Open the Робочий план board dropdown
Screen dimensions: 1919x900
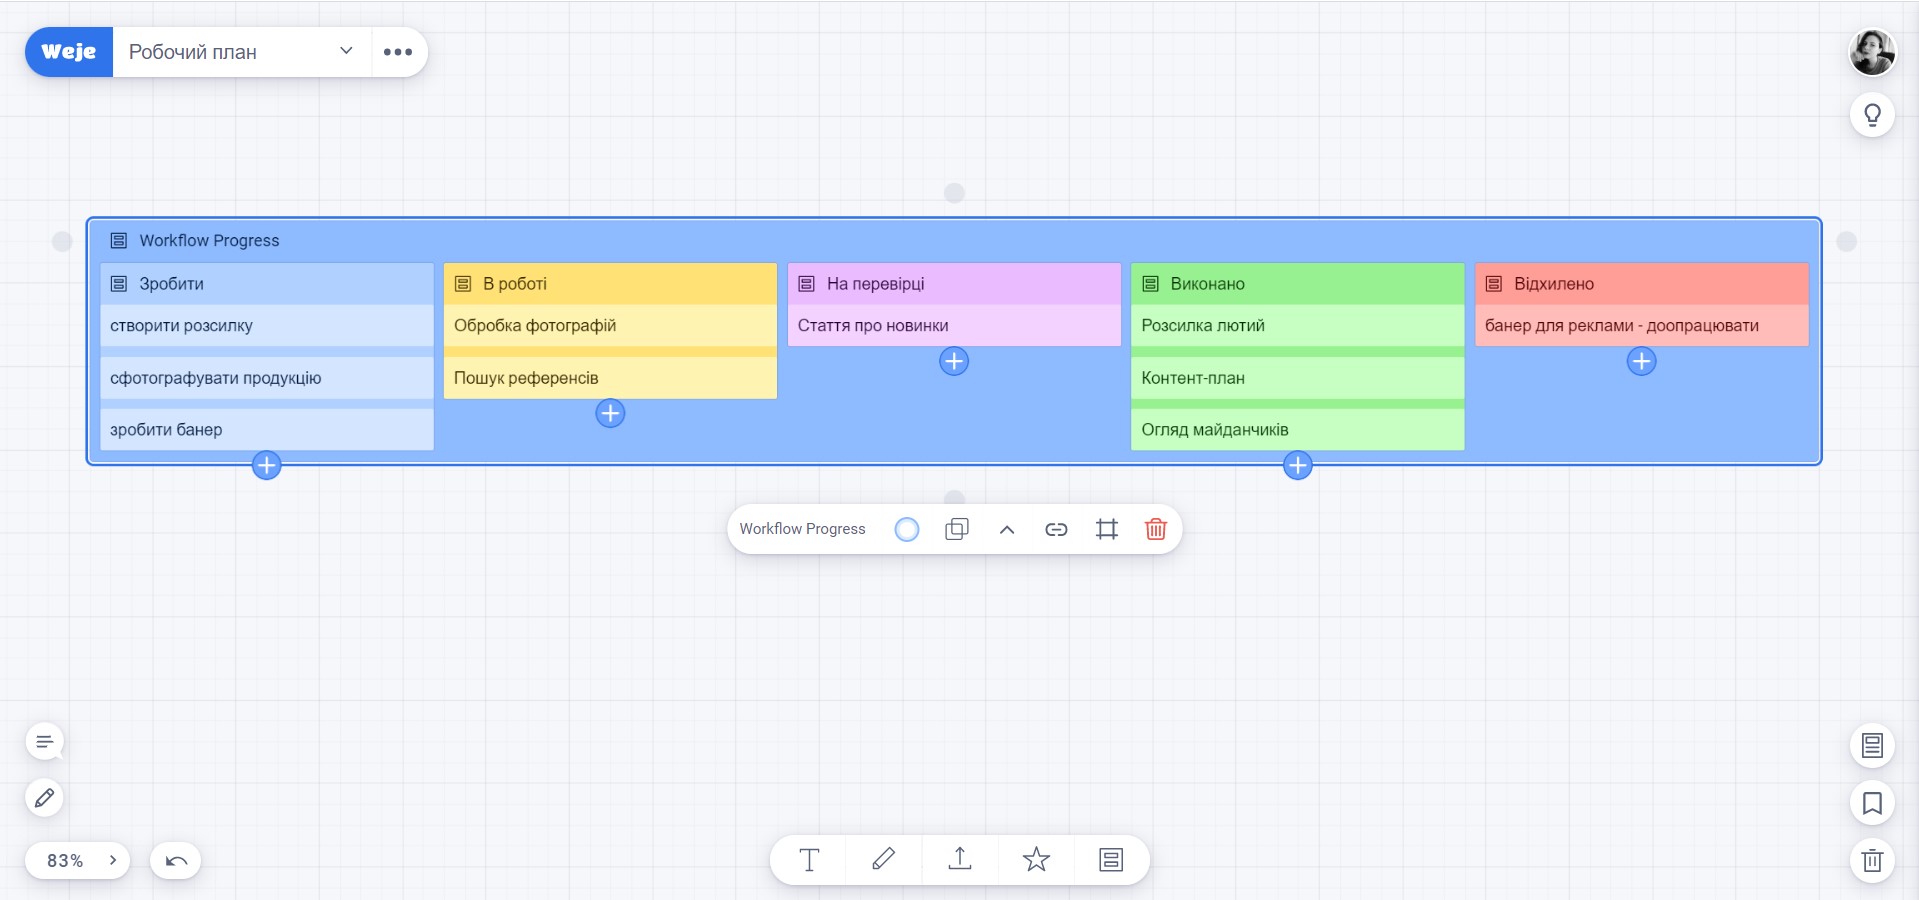tap(346, 51)
